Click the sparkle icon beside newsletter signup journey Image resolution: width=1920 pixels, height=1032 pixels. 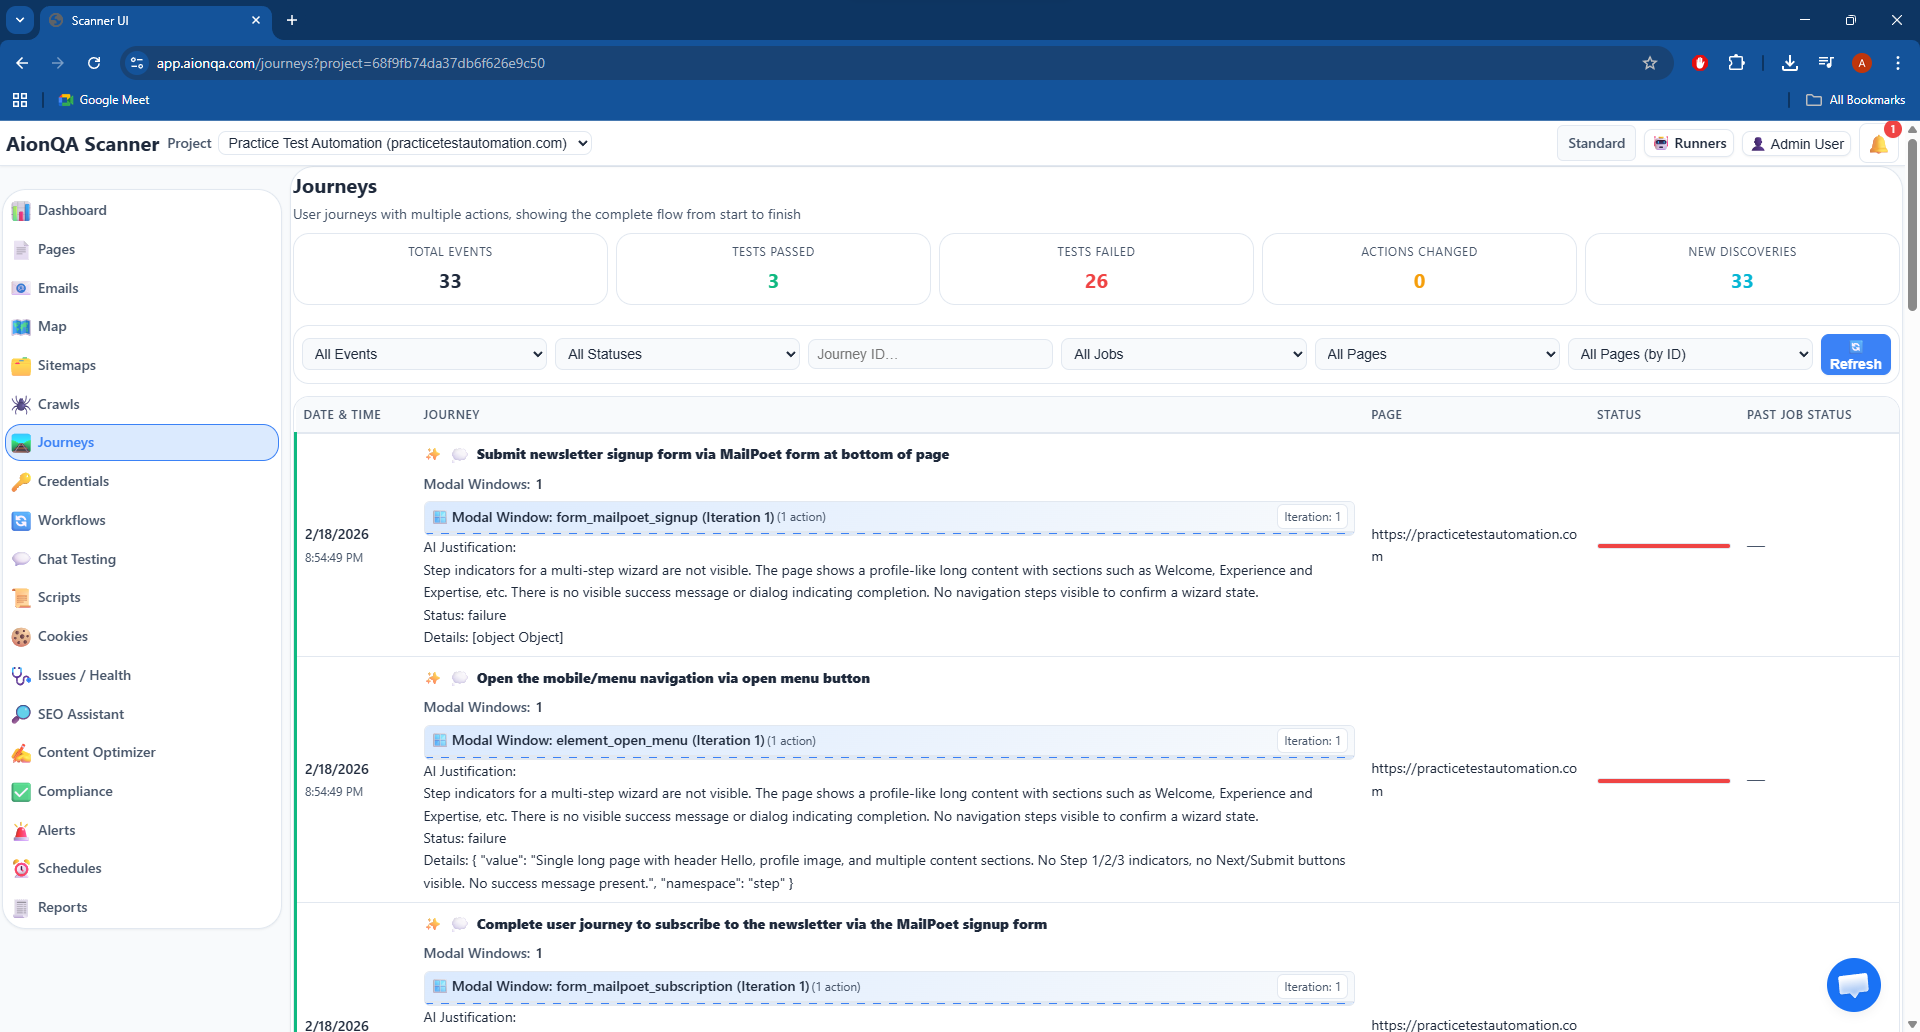(433, 455)
